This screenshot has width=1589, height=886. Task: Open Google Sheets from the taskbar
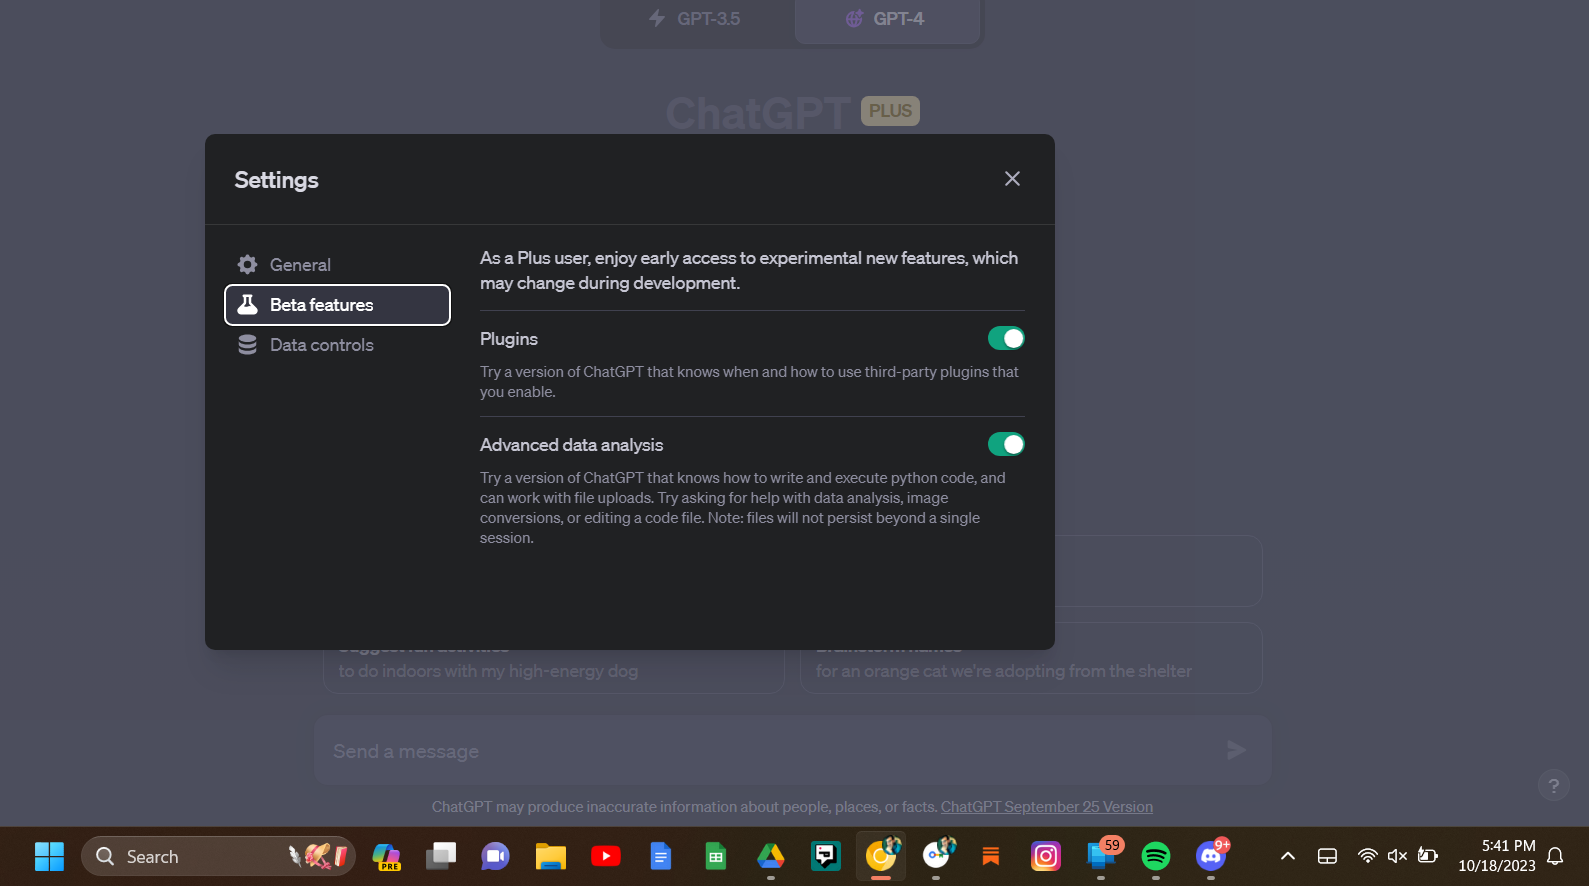click(x=716, y=857)
